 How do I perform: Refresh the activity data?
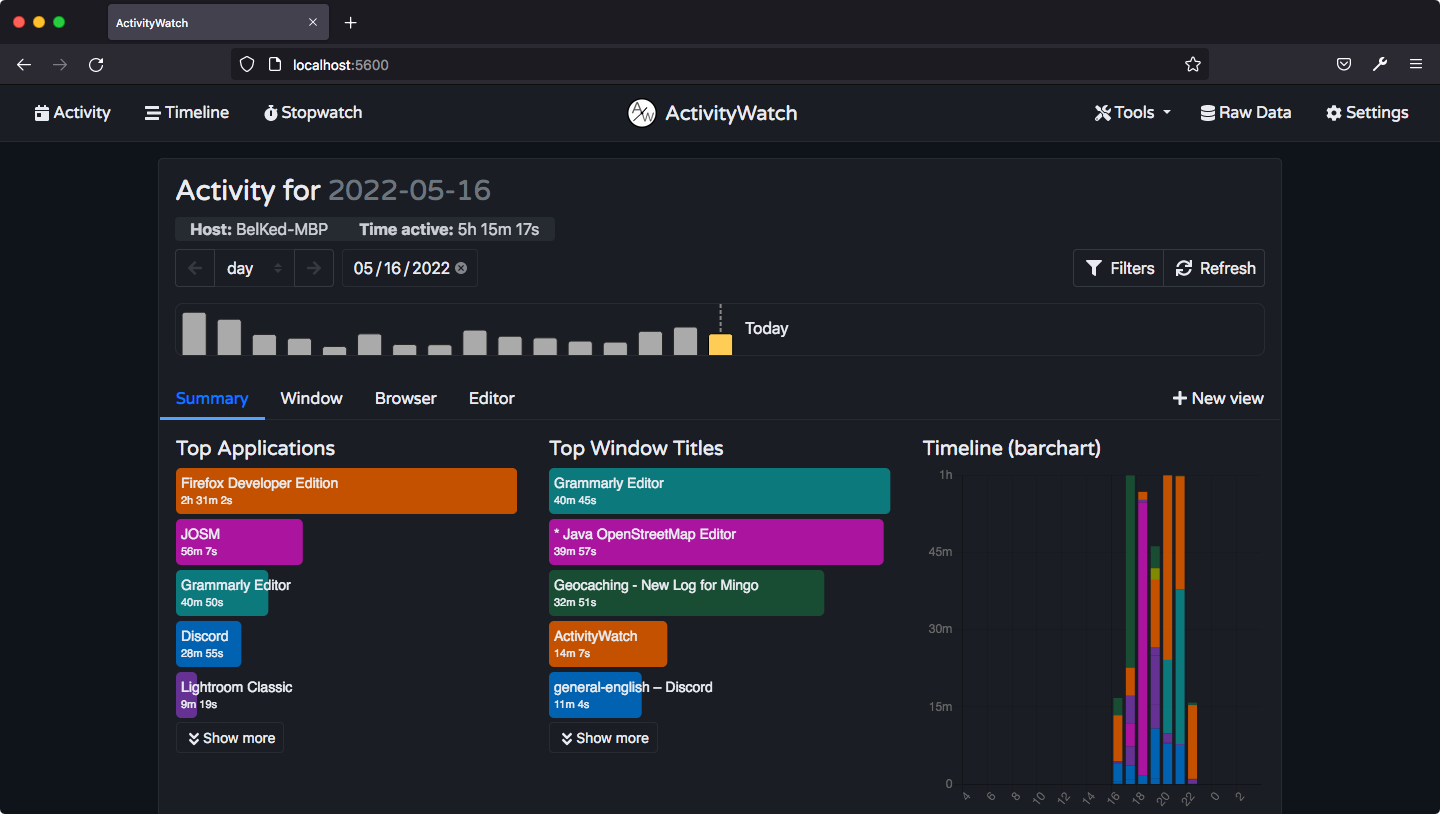click(1214, 268)
